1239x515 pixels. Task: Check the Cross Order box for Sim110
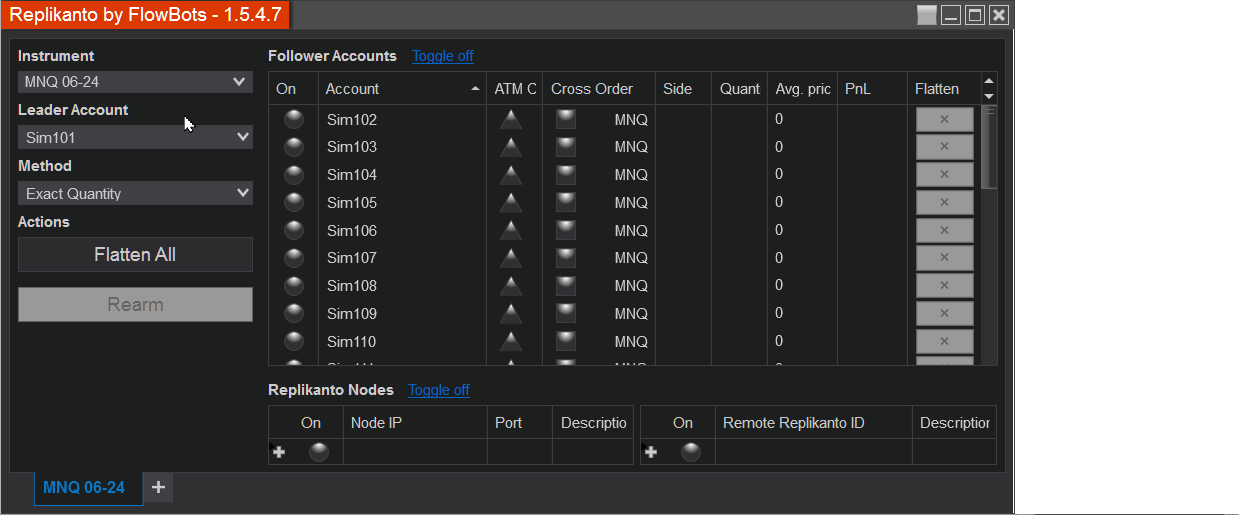pos(566,341)
